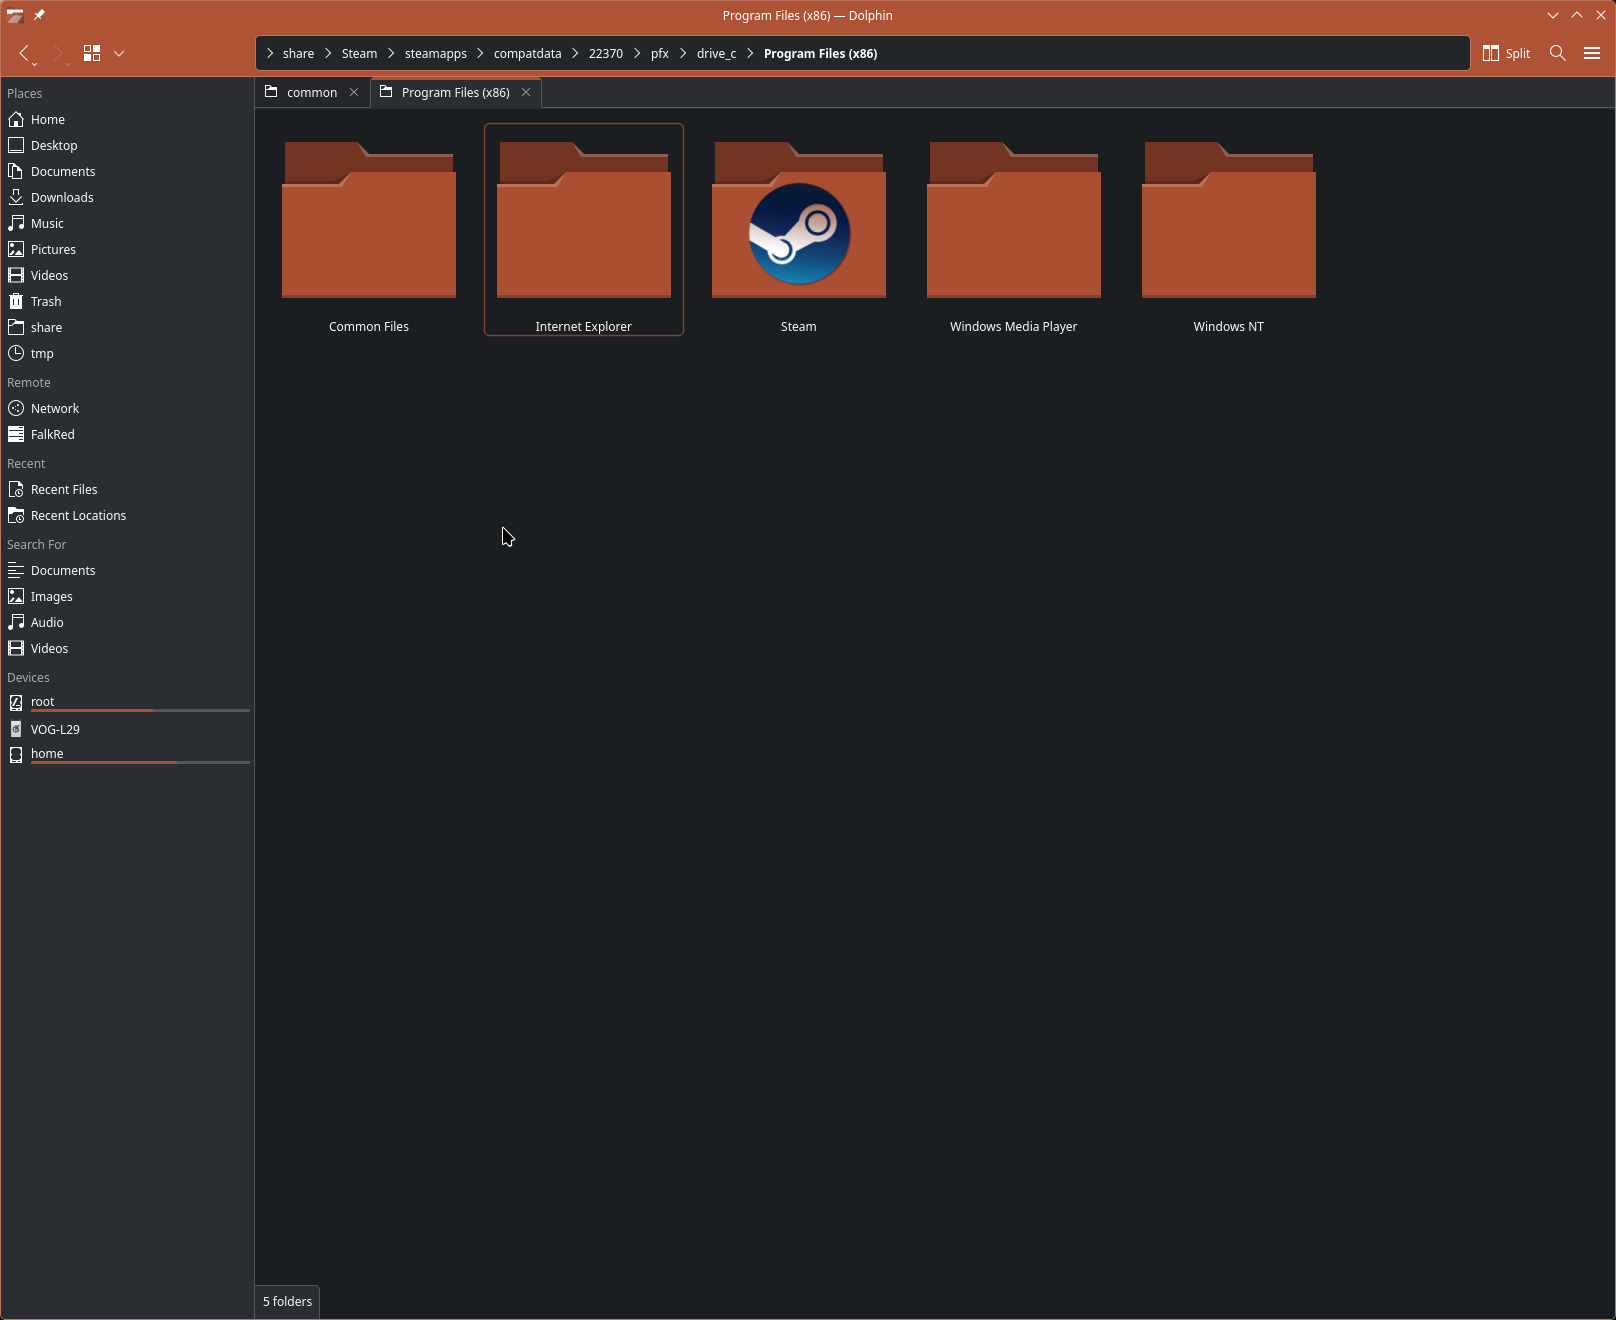The width and height of the screenshot is (1616, 1320).
Task: Search for Documents in sidebar
Action: [127, 570]
